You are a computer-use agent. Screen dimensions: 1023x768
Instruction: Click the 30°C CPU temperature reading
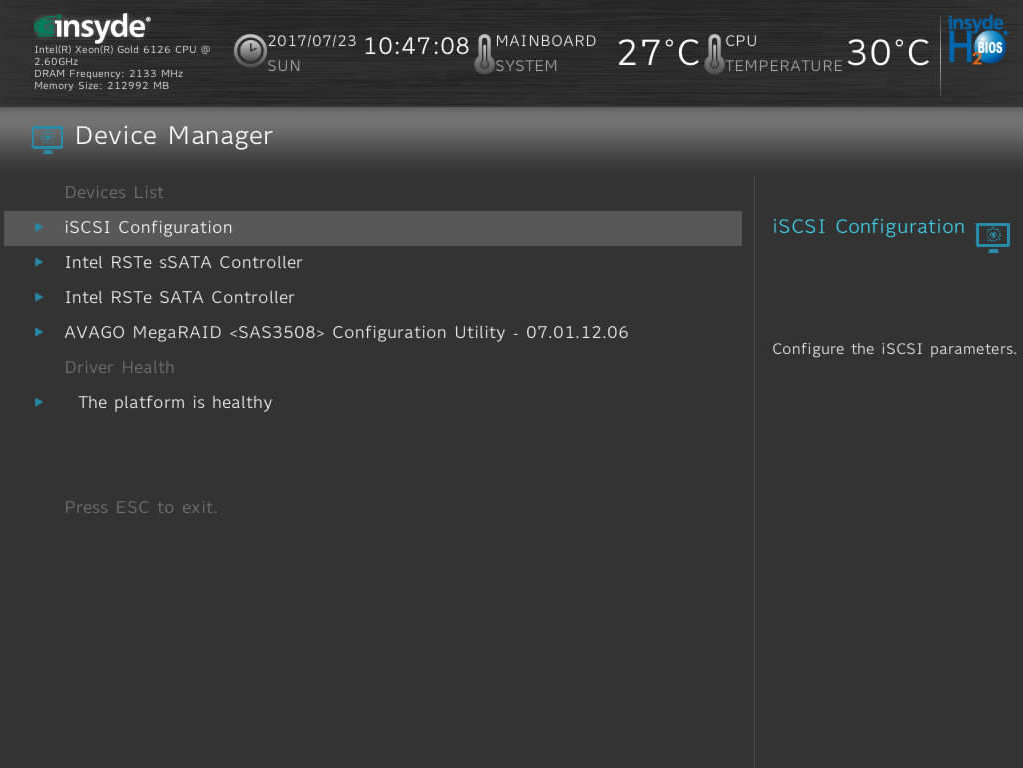click(x=888, y=52)
